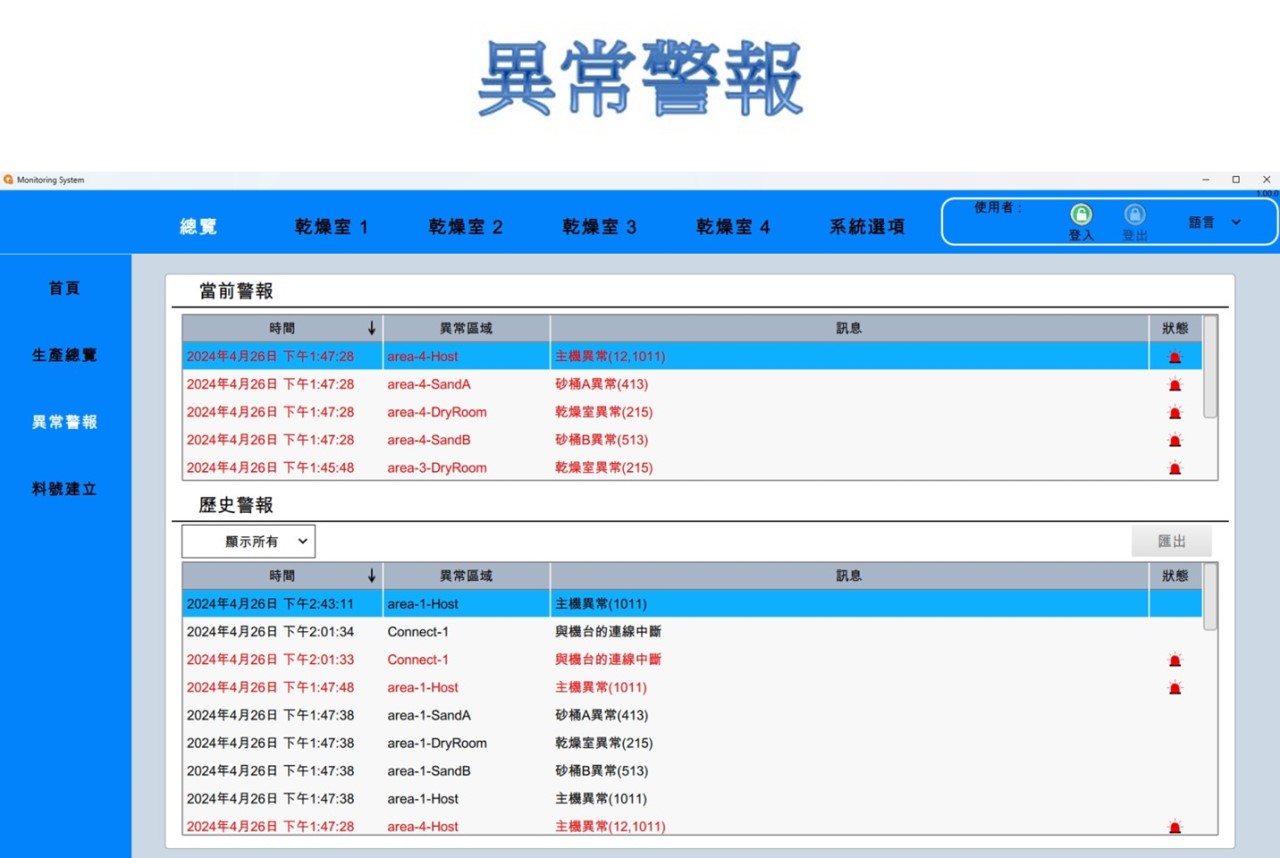Open 料號建立 from the sidebar

[65, 489]
